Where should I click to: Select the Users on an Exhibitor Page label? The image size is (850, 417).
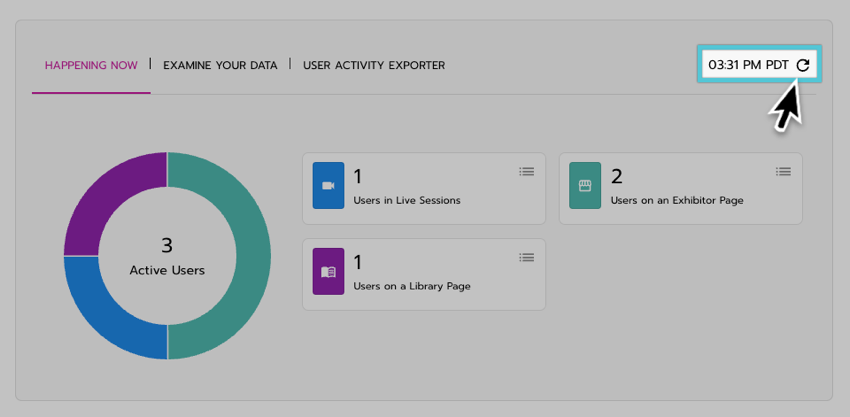(x=677, y=200)
